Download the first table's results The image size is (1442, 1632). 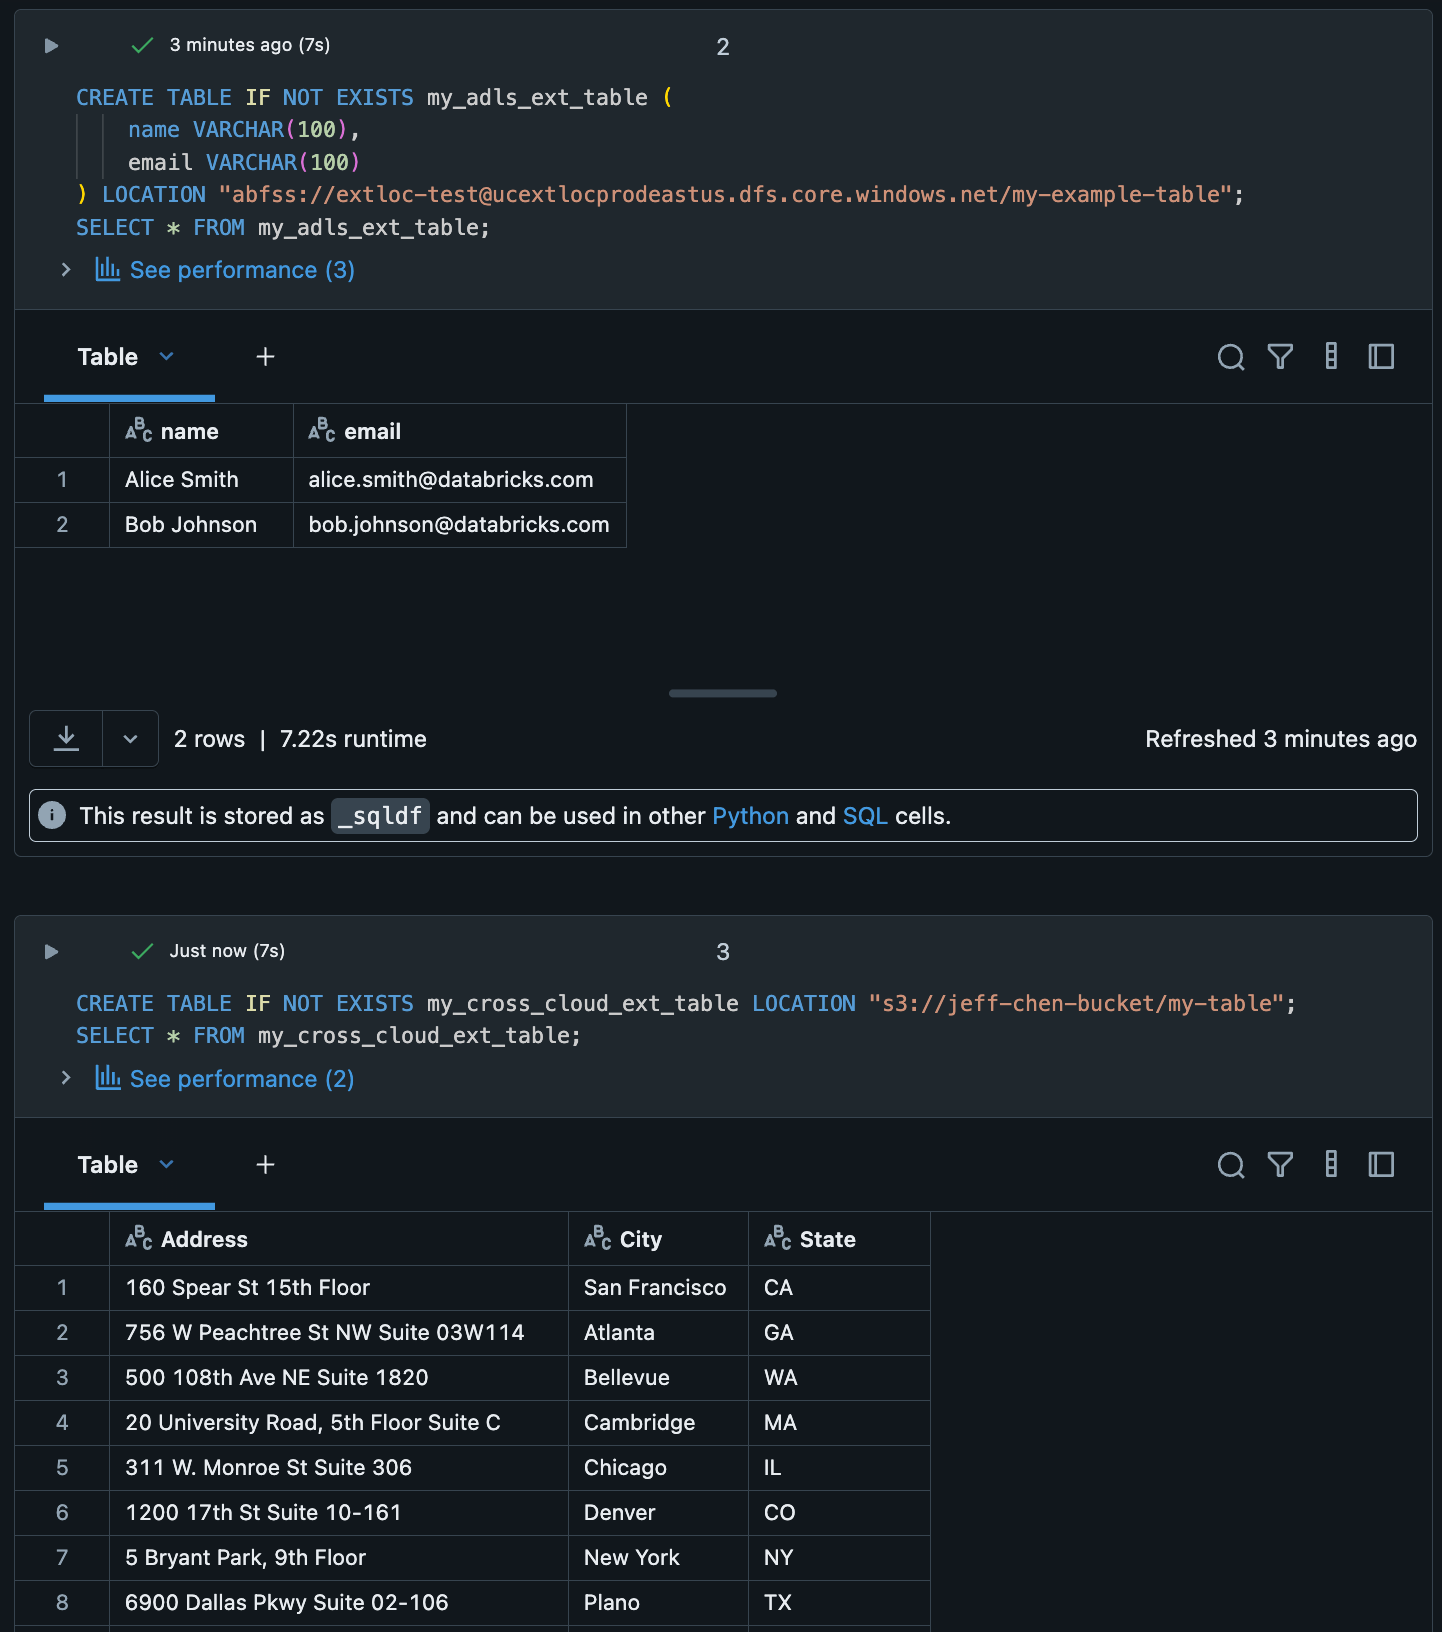click(66, 739)
